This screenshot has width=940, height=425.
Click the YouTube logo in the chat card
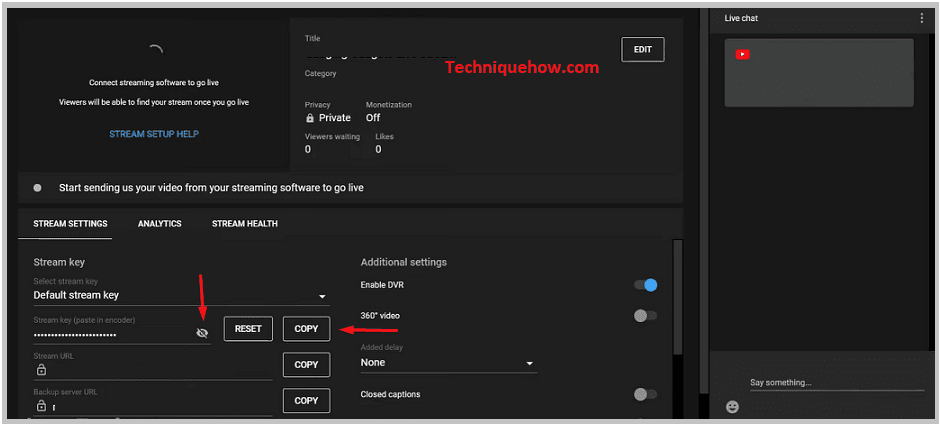click(x=742, y=55)
